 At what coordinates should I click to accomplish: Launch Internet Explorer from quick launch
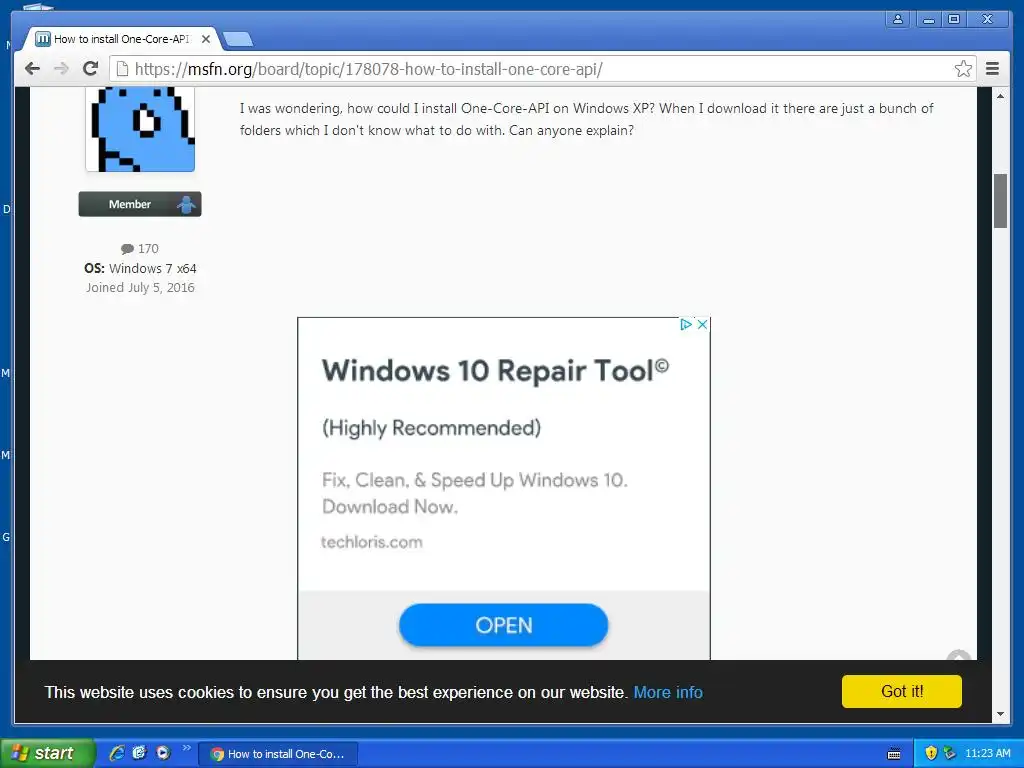(x=117, y=753)
